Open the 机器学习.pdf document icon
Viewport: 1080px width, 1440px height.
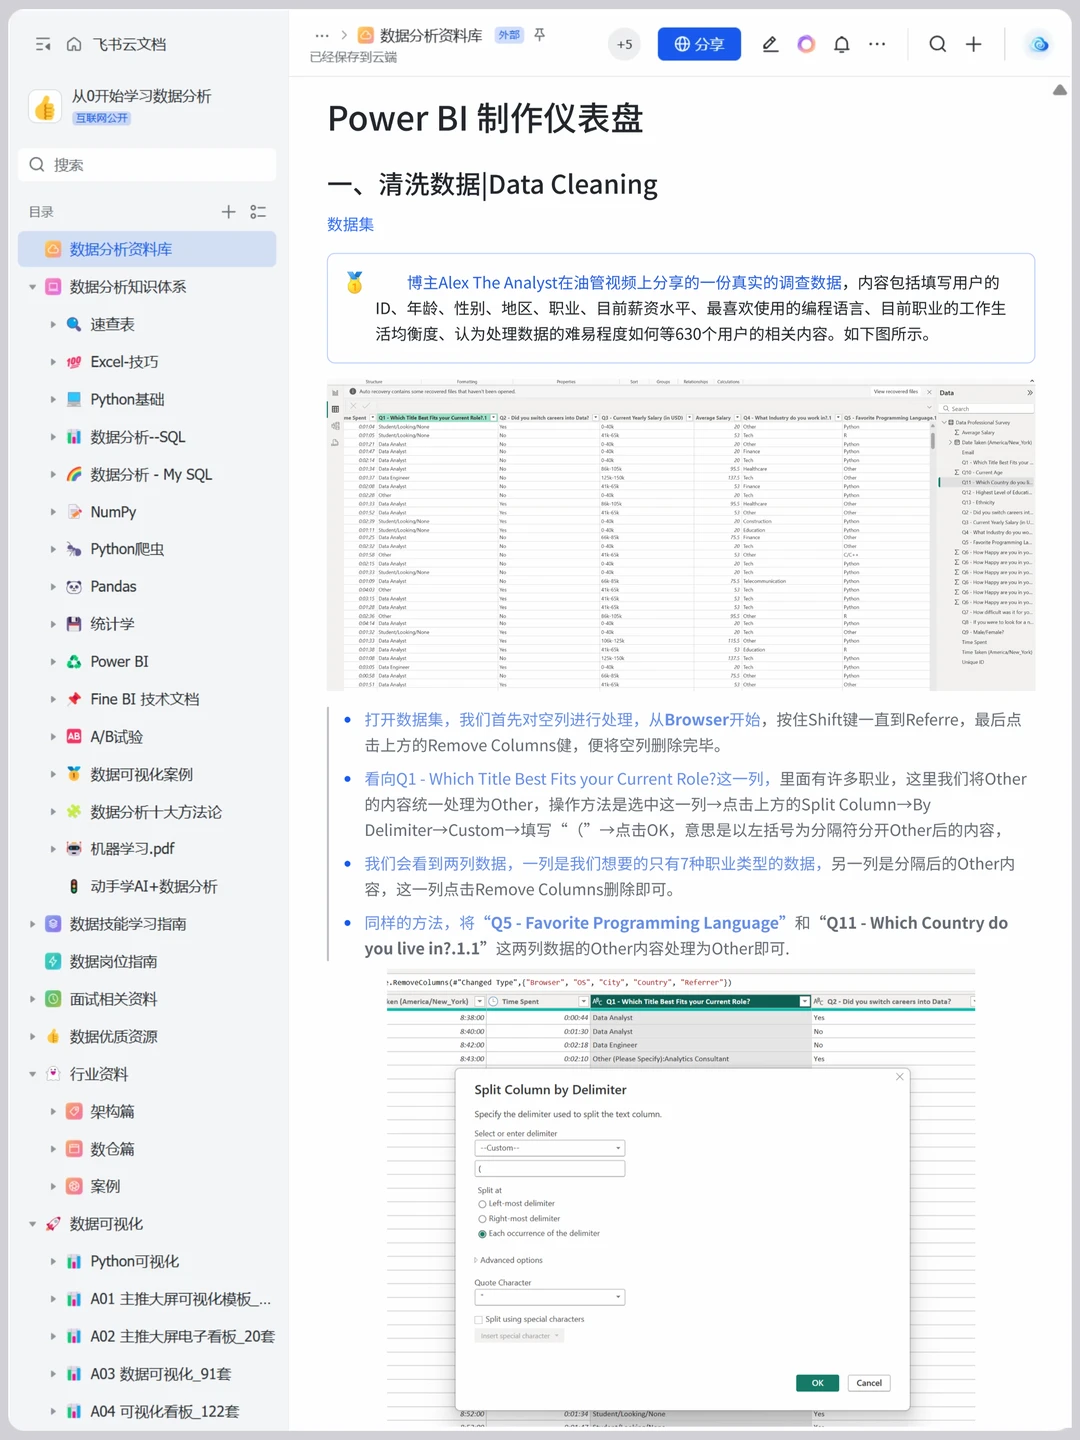73,848
